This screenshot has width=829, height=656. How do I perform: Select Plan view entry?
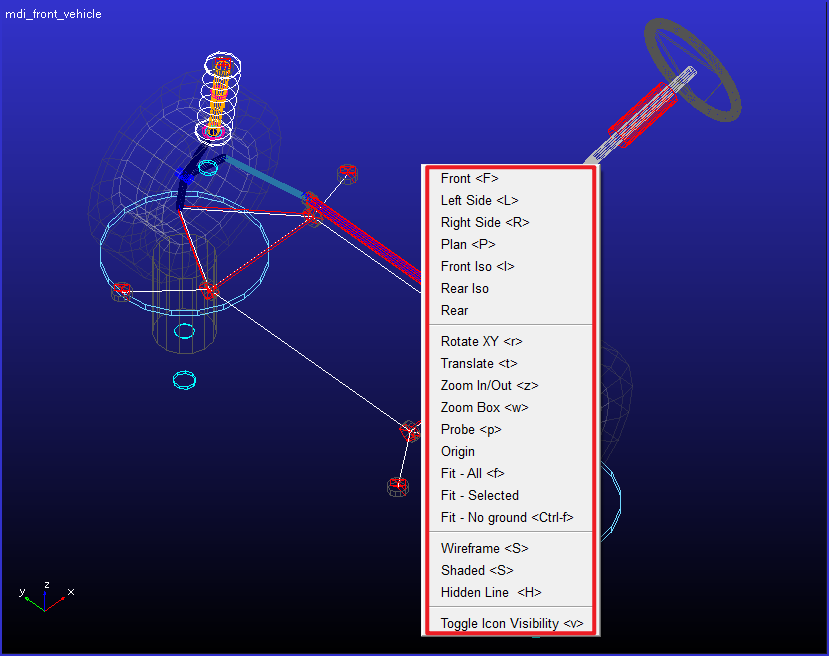tap(511, 245)
